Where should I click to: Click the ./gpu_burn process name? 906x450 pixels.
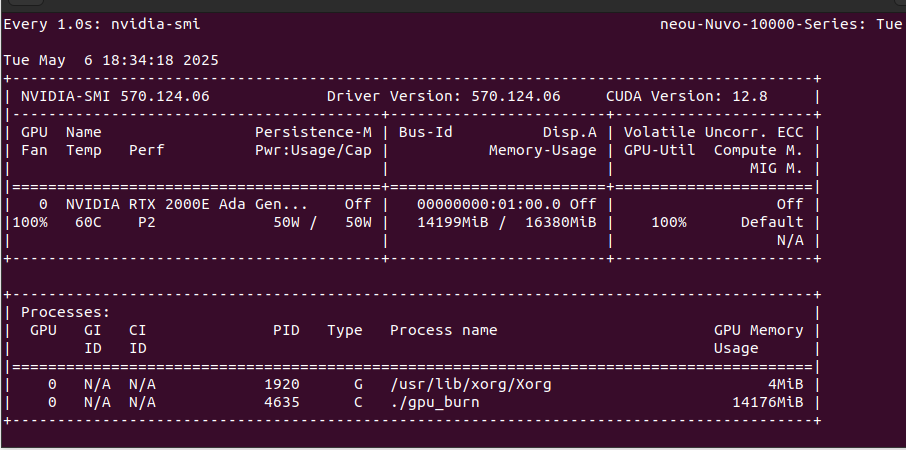click(x=434, y=402)
